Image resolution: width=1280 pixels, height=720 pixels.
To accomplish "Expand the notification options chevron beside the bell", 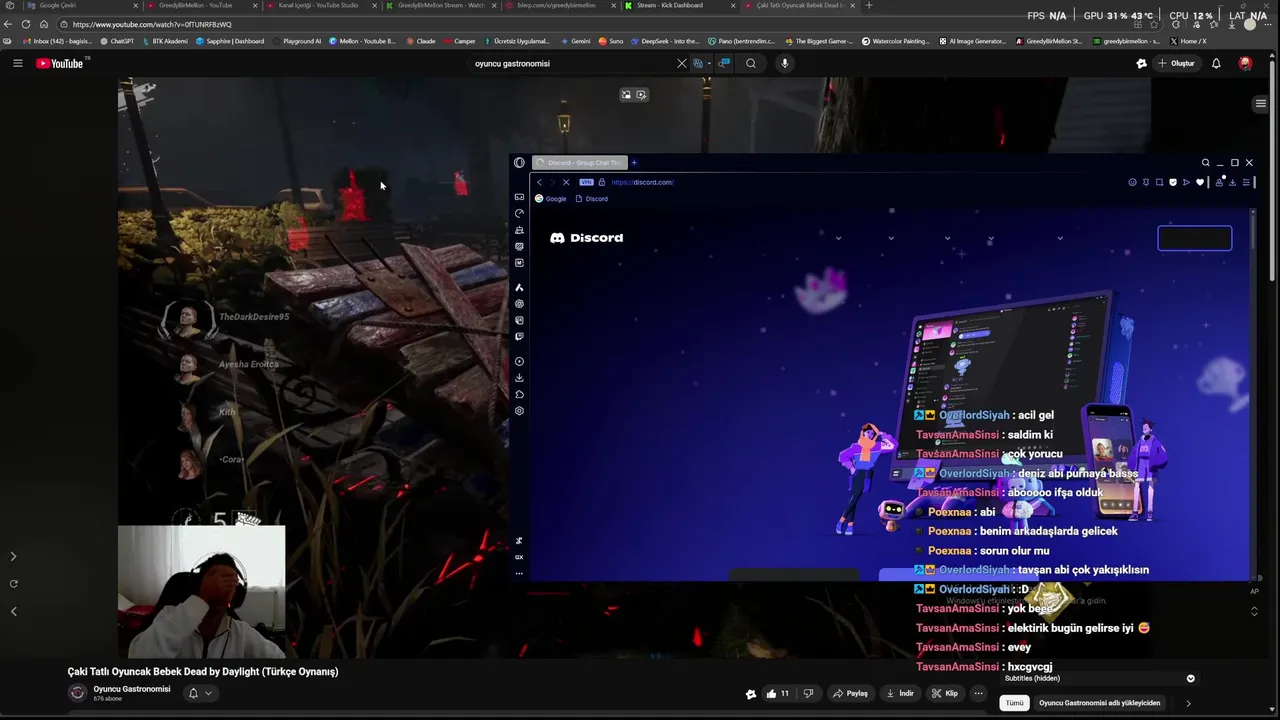I will pyautogui.click(x=208, y=693).
